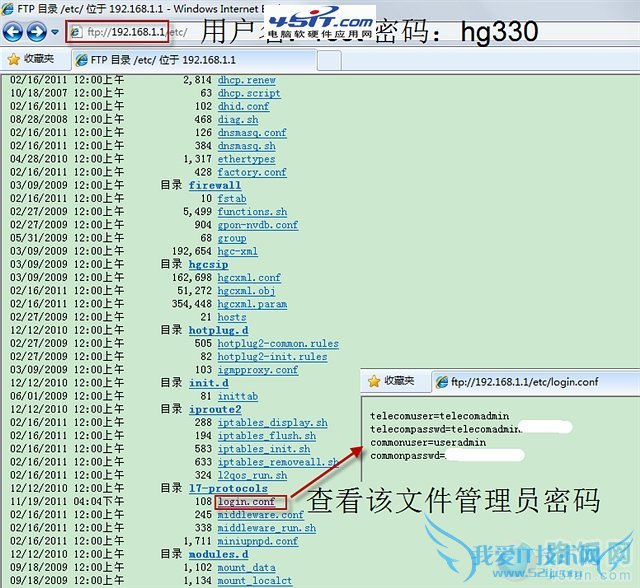Select the FTP 目录 /etc/ browser tab
Screen dimensions: 640x588
pyautogui.click(x=194, y=60)
